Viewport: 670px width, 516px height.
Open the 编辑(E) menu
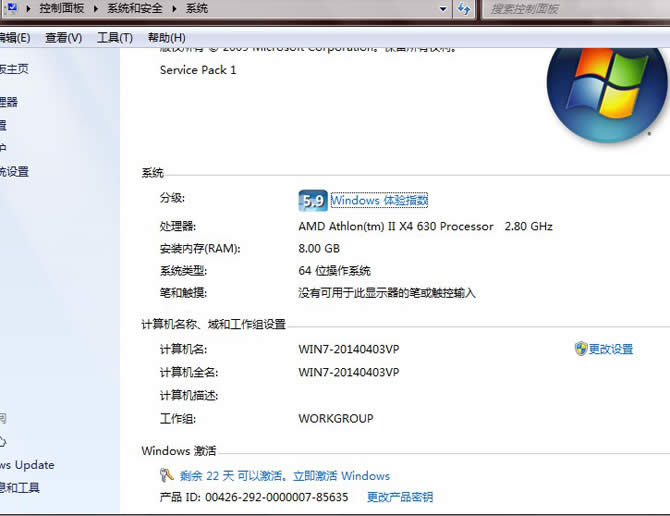(15, 38)
